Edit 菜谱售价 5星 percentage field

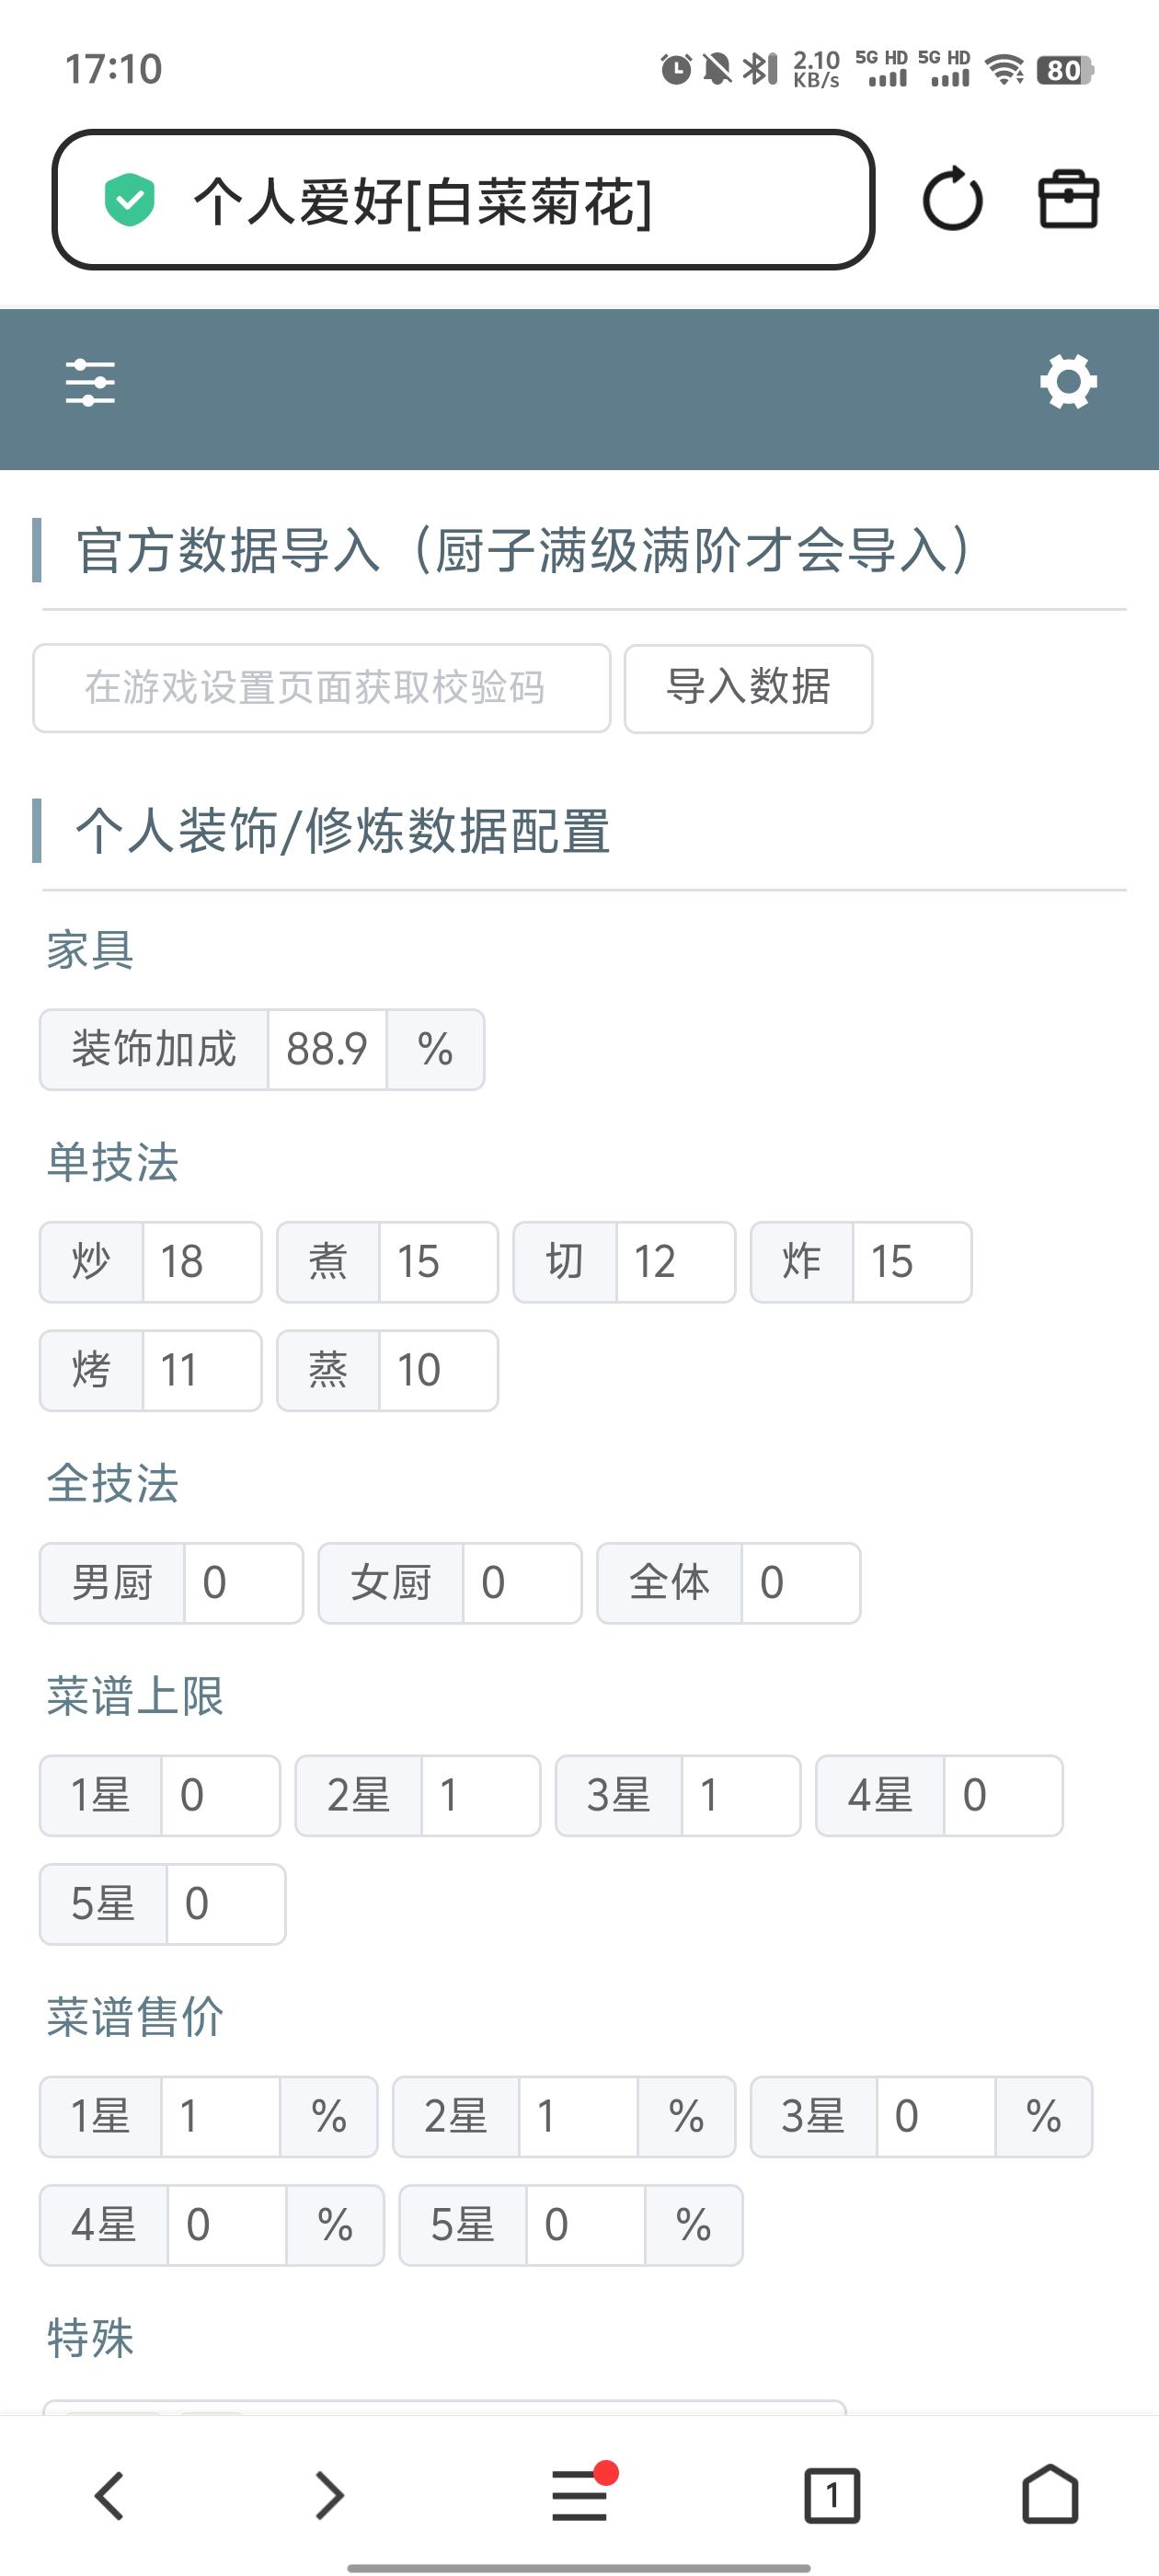click(584, 2225)
